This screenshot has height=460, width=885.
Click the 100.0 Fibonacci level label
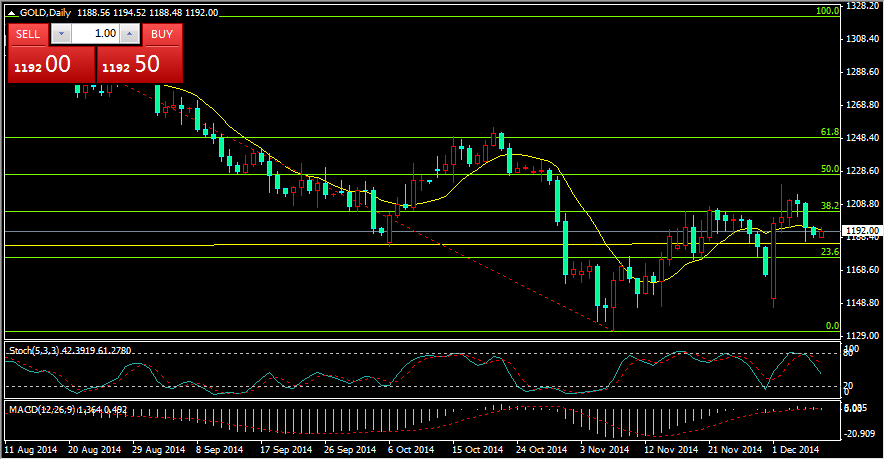point(826,11)
